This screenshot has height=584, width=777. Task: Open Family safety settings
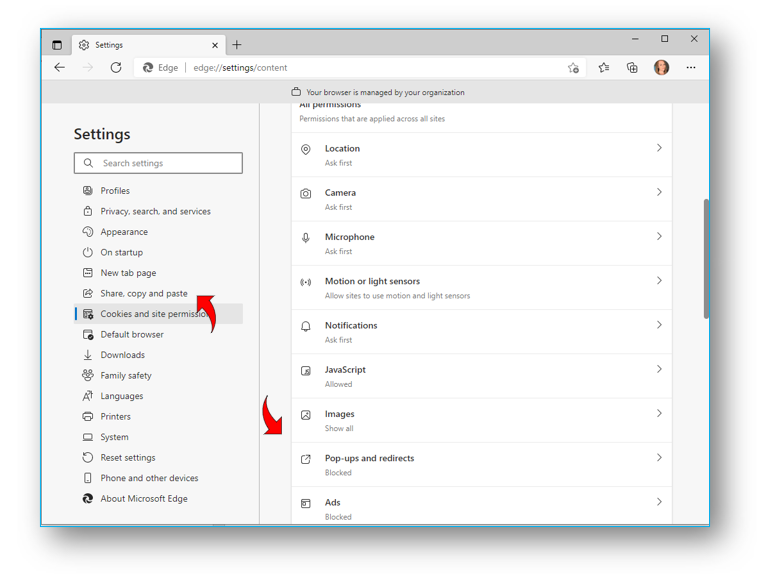(158, 376)
